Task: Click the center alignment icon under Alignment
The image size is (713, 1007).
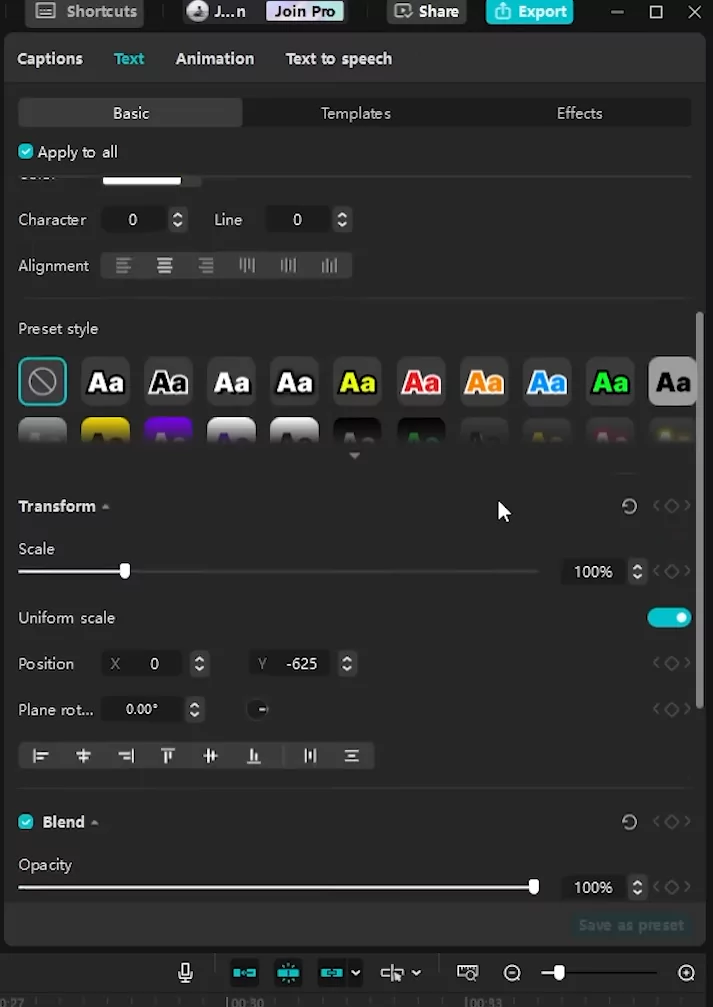Action: click(164, 265)
